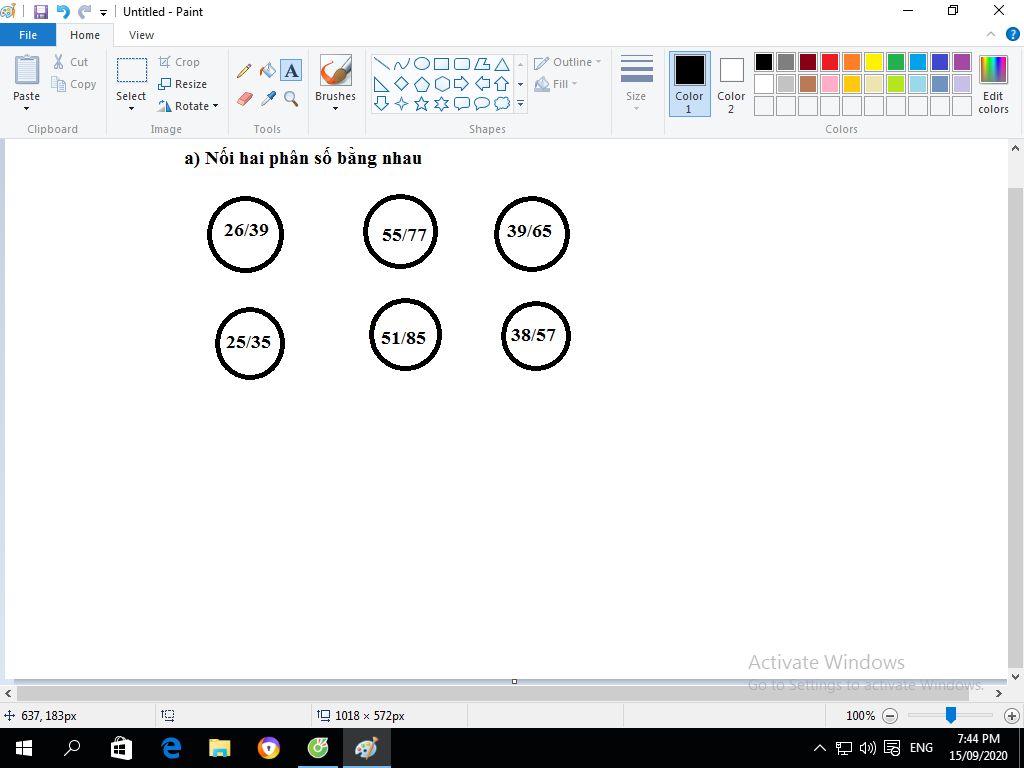
Task: Choose the Five-point star shape
Action: [422, 104]
